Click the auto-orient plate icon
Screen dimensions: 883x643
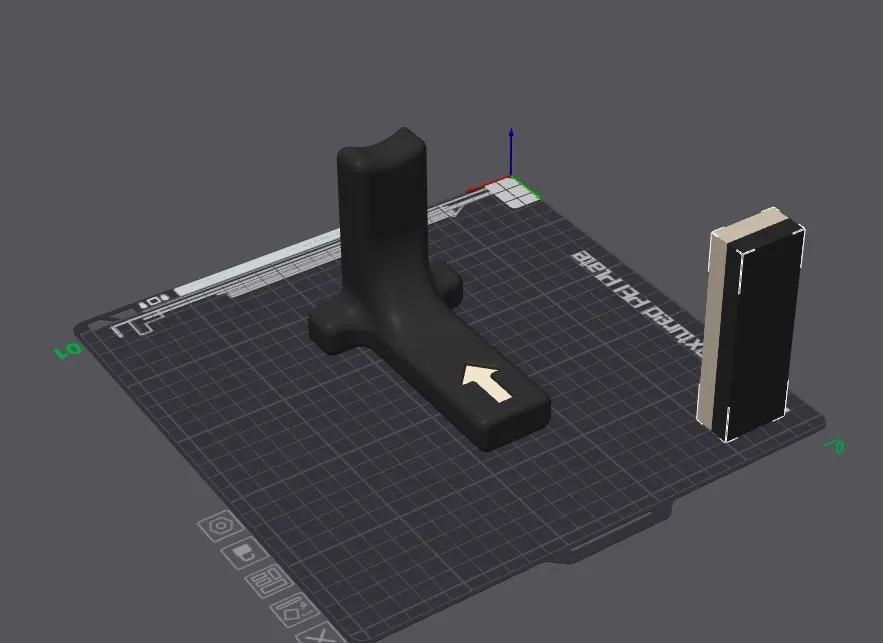(x=295, y=610)
